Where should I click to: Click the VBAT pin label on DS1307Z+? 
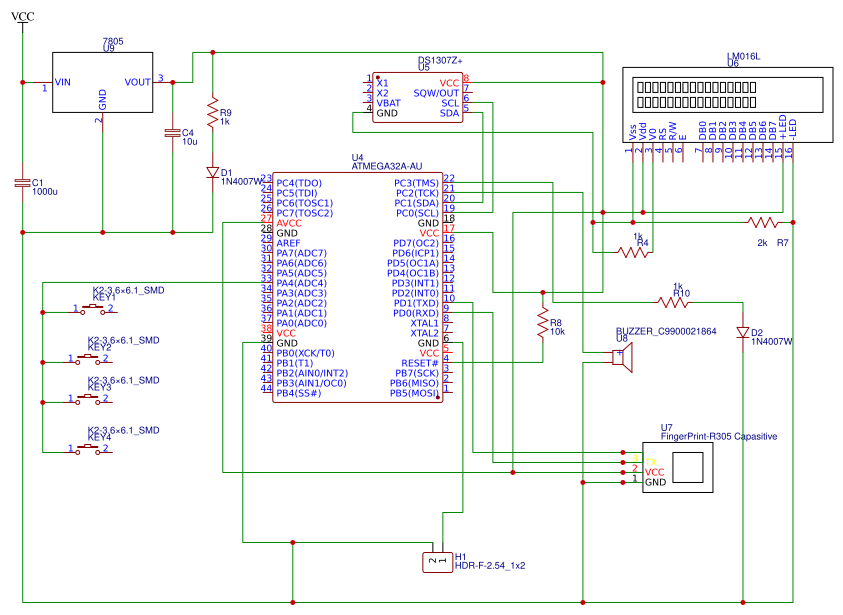point(389,103)
